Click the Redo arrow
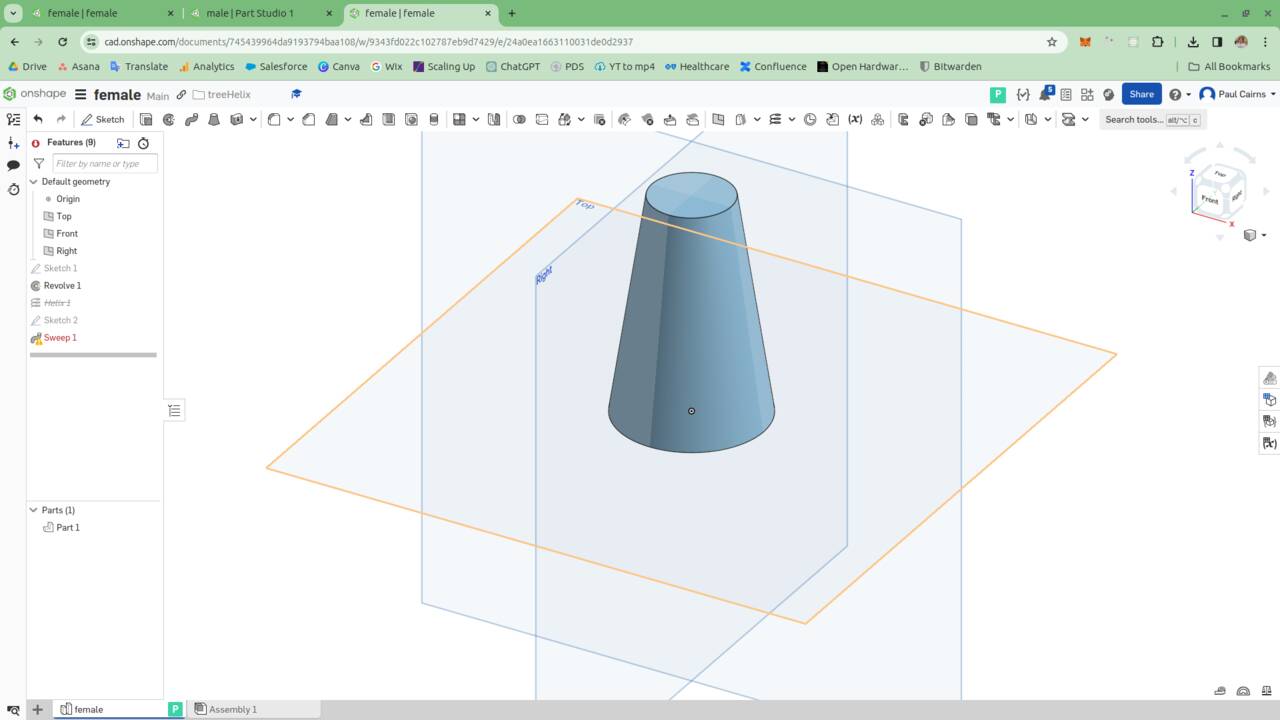The image size is (1280, 720). point(61,119)
